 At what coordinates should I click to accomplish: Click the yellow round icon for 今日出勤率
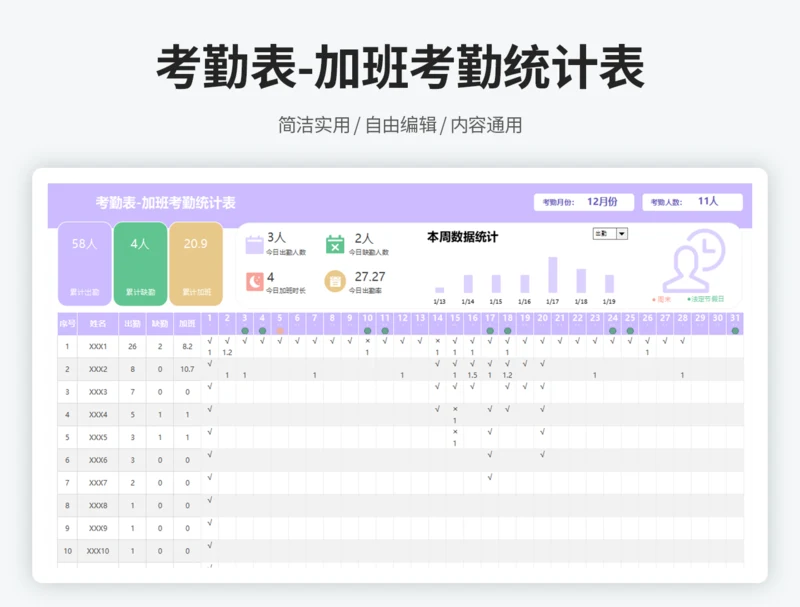point(335,281)
